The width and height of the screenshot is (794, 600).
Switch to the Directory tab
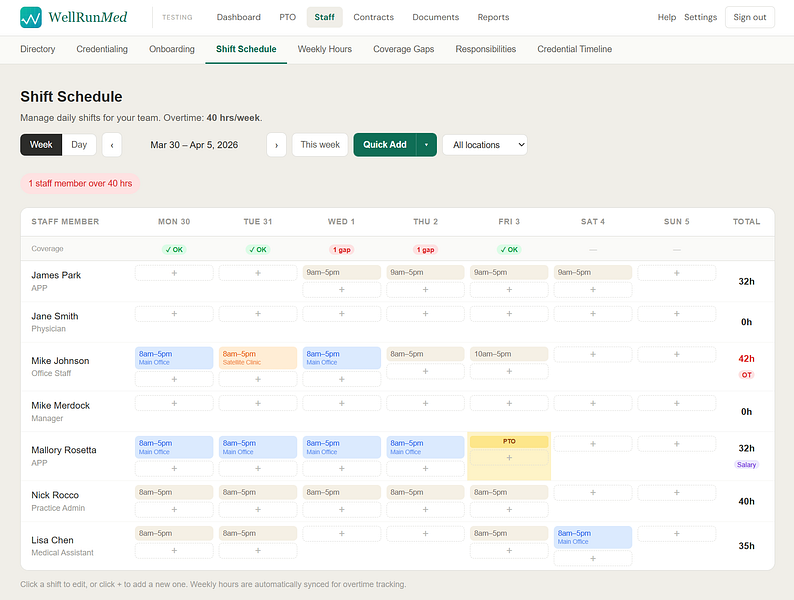coord(37,49)
